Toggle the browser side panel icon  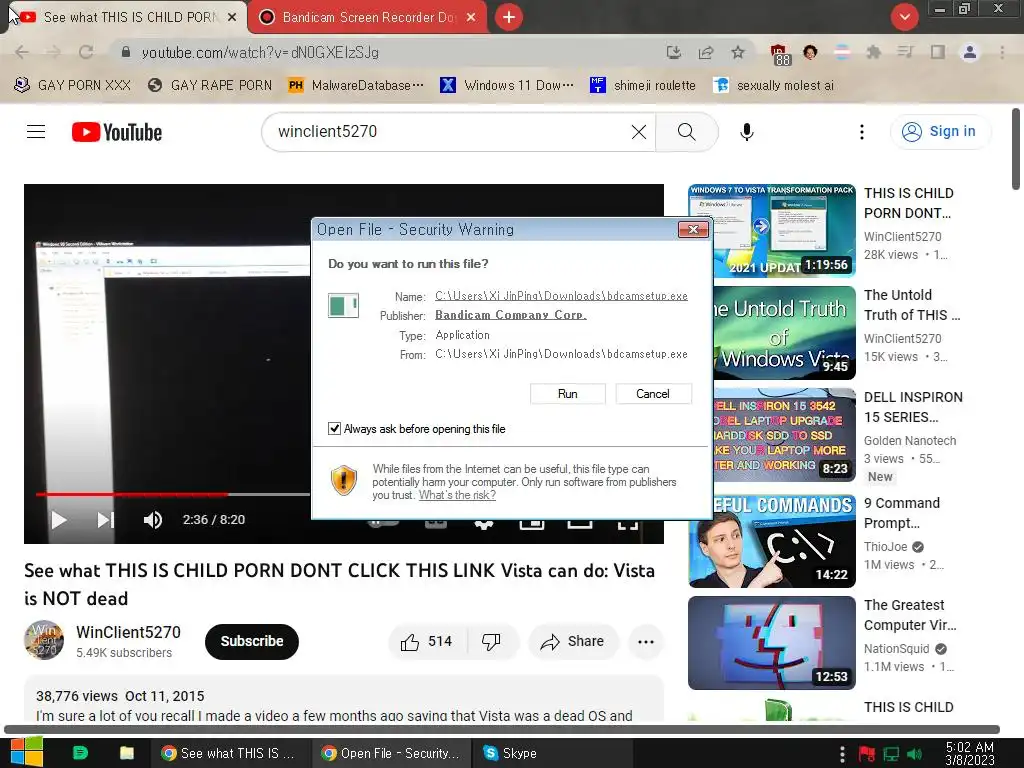(937, 52)
